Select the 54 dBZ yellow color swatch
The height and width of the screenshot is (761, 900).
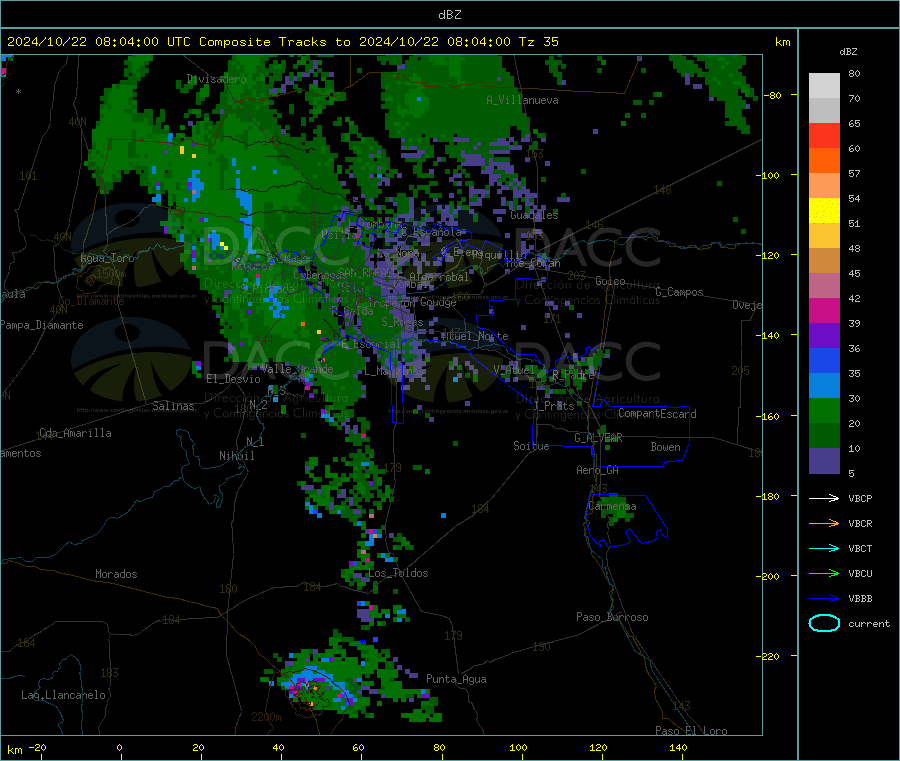pyautogui.click(x=824, y=211)
